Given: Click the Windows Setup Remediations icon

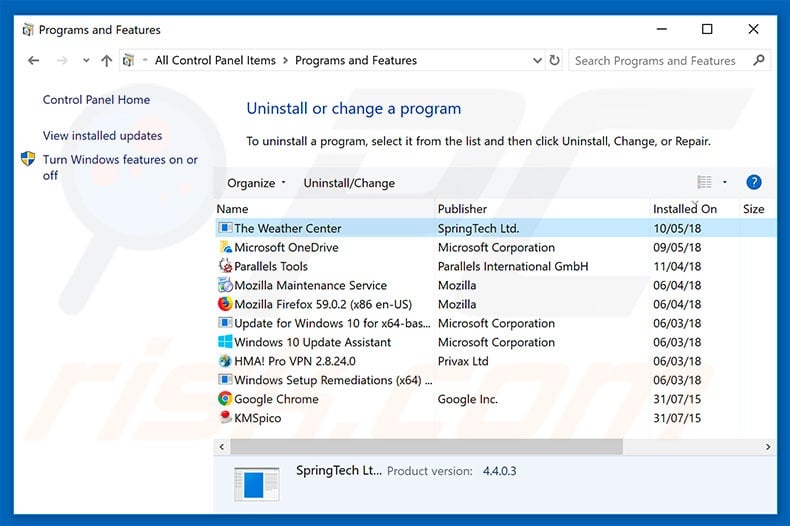Looking at the screenshot, I should click(225, 379).
